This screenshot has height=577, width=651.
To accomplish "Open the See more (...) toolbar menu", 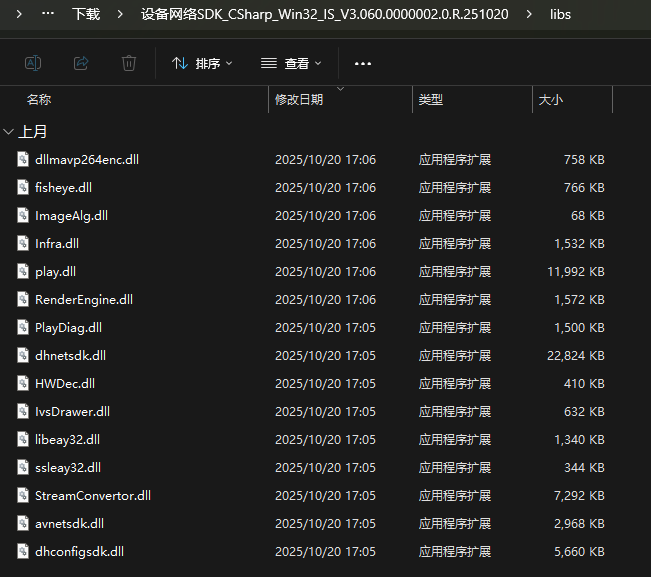I will click(x=363, y=63).
